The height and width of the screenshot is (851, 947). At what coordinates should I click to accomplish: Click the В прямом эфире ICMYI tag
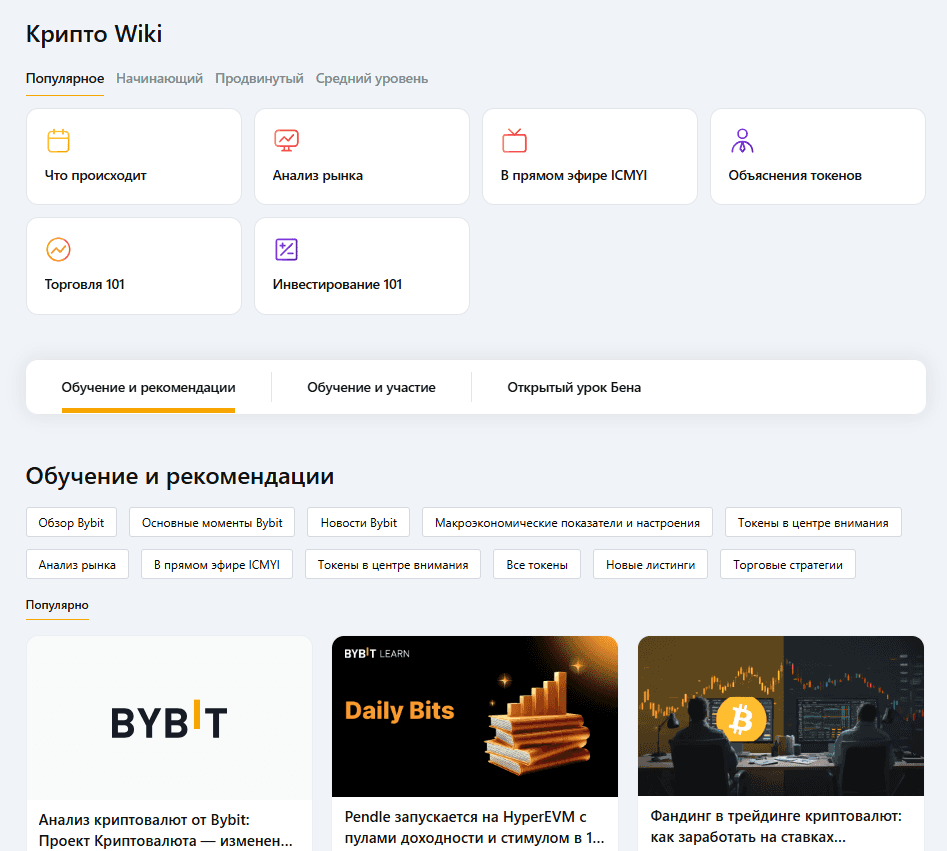coord(217,565)
